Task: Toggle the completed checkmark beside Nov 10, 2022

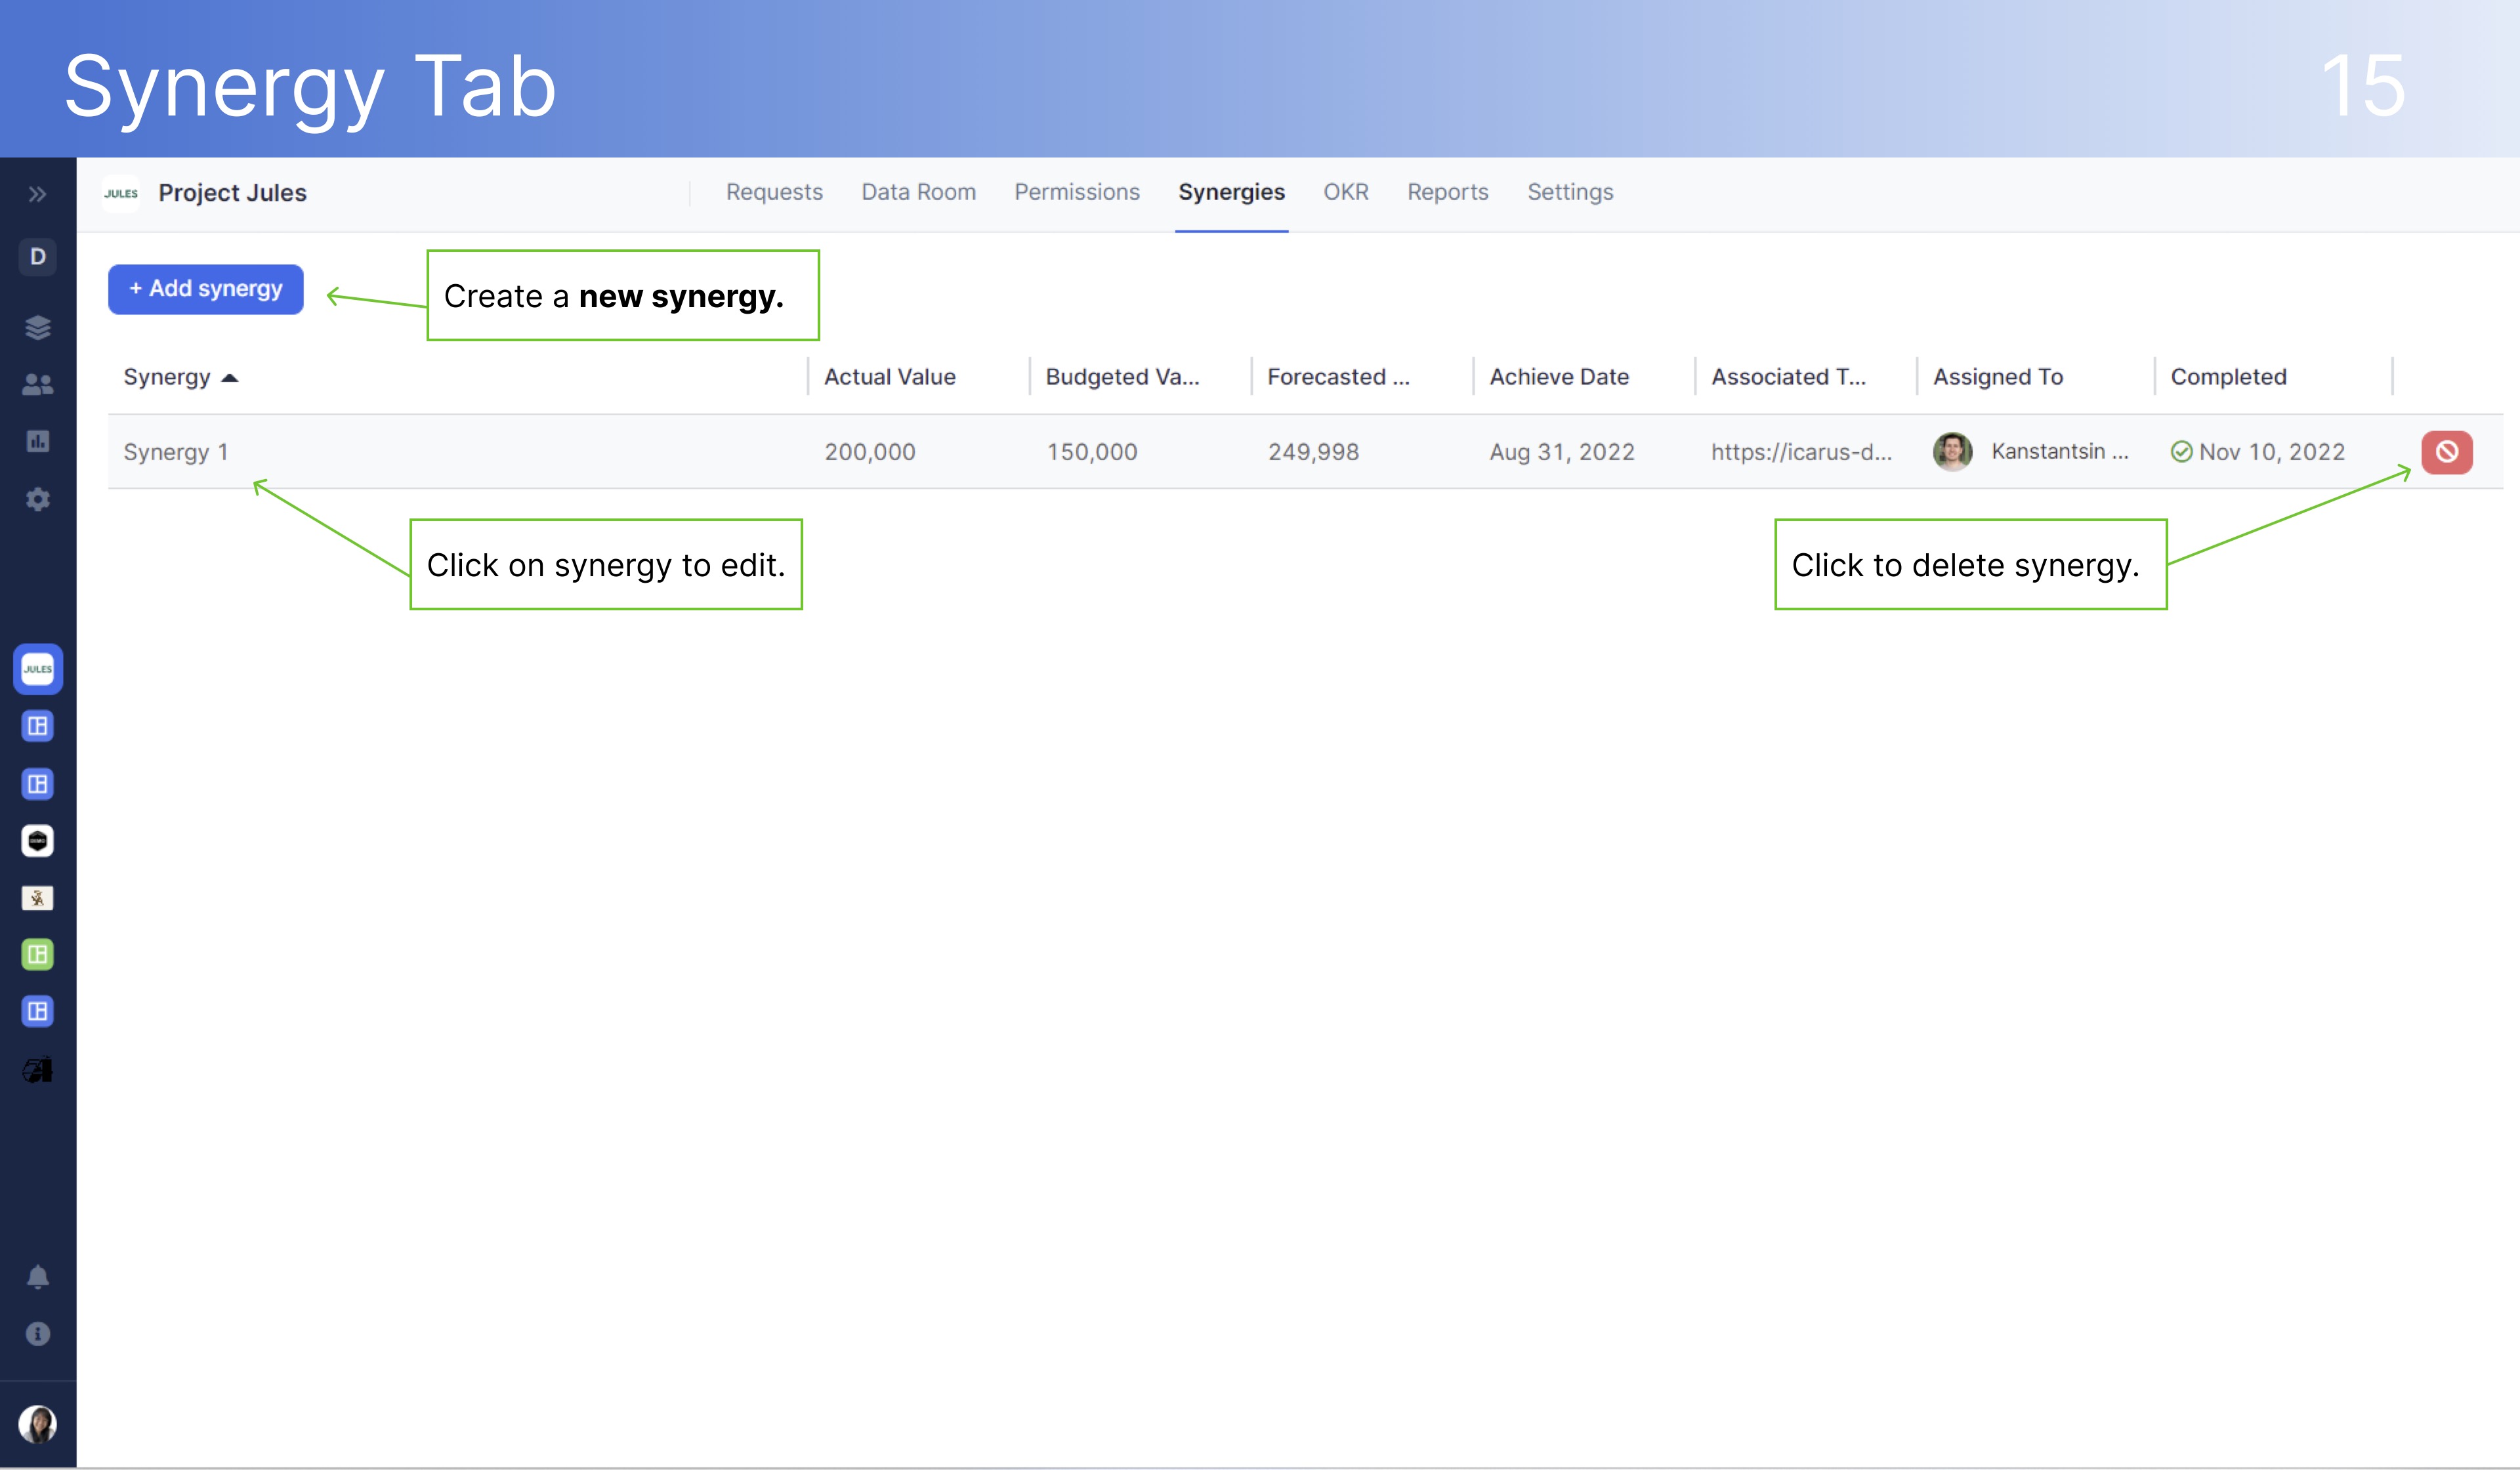Action: coord(2182,452)
